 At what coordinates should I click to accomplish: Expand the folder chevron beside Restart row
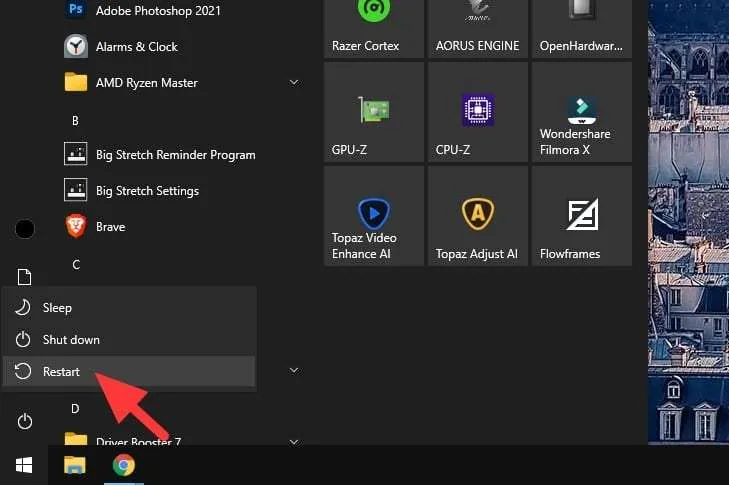point(294,371)
